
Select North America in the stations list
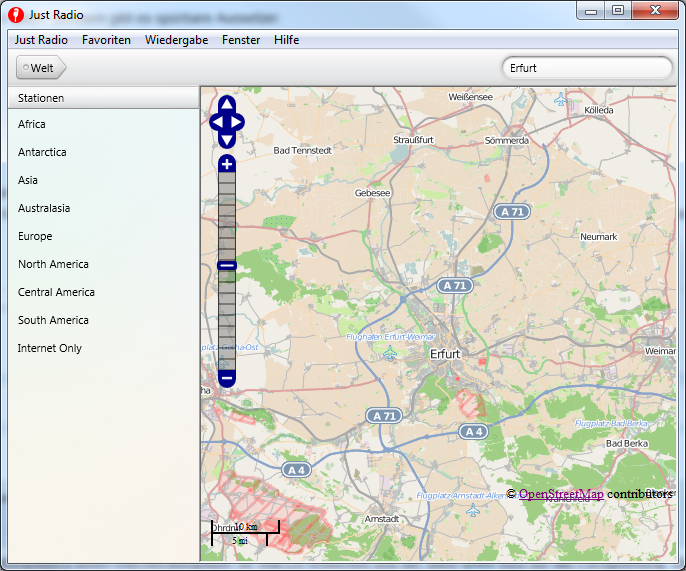[x=104, y=264]
